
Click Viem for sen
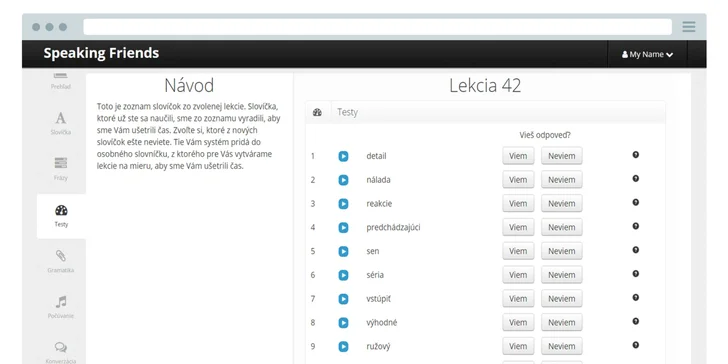click(518, 251)
